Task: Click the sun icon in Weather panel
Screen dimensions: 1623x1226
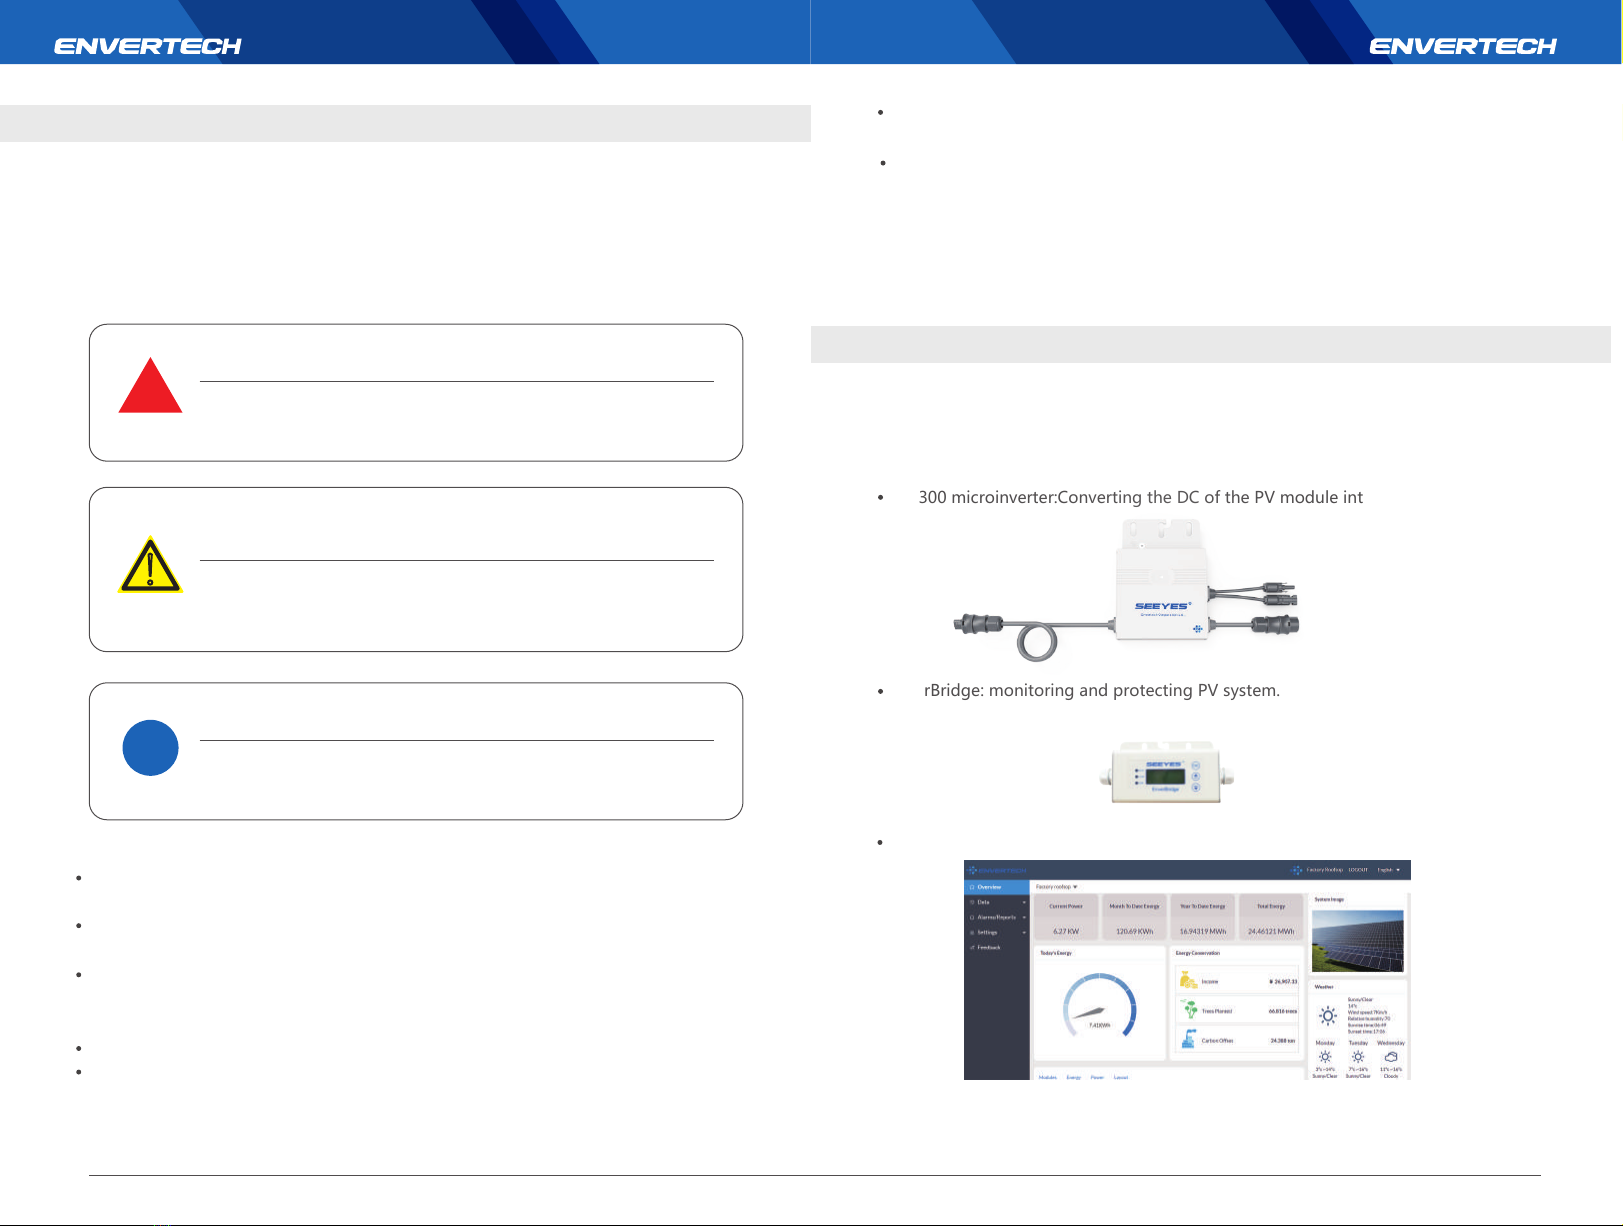Action: click(1328, 1016)
